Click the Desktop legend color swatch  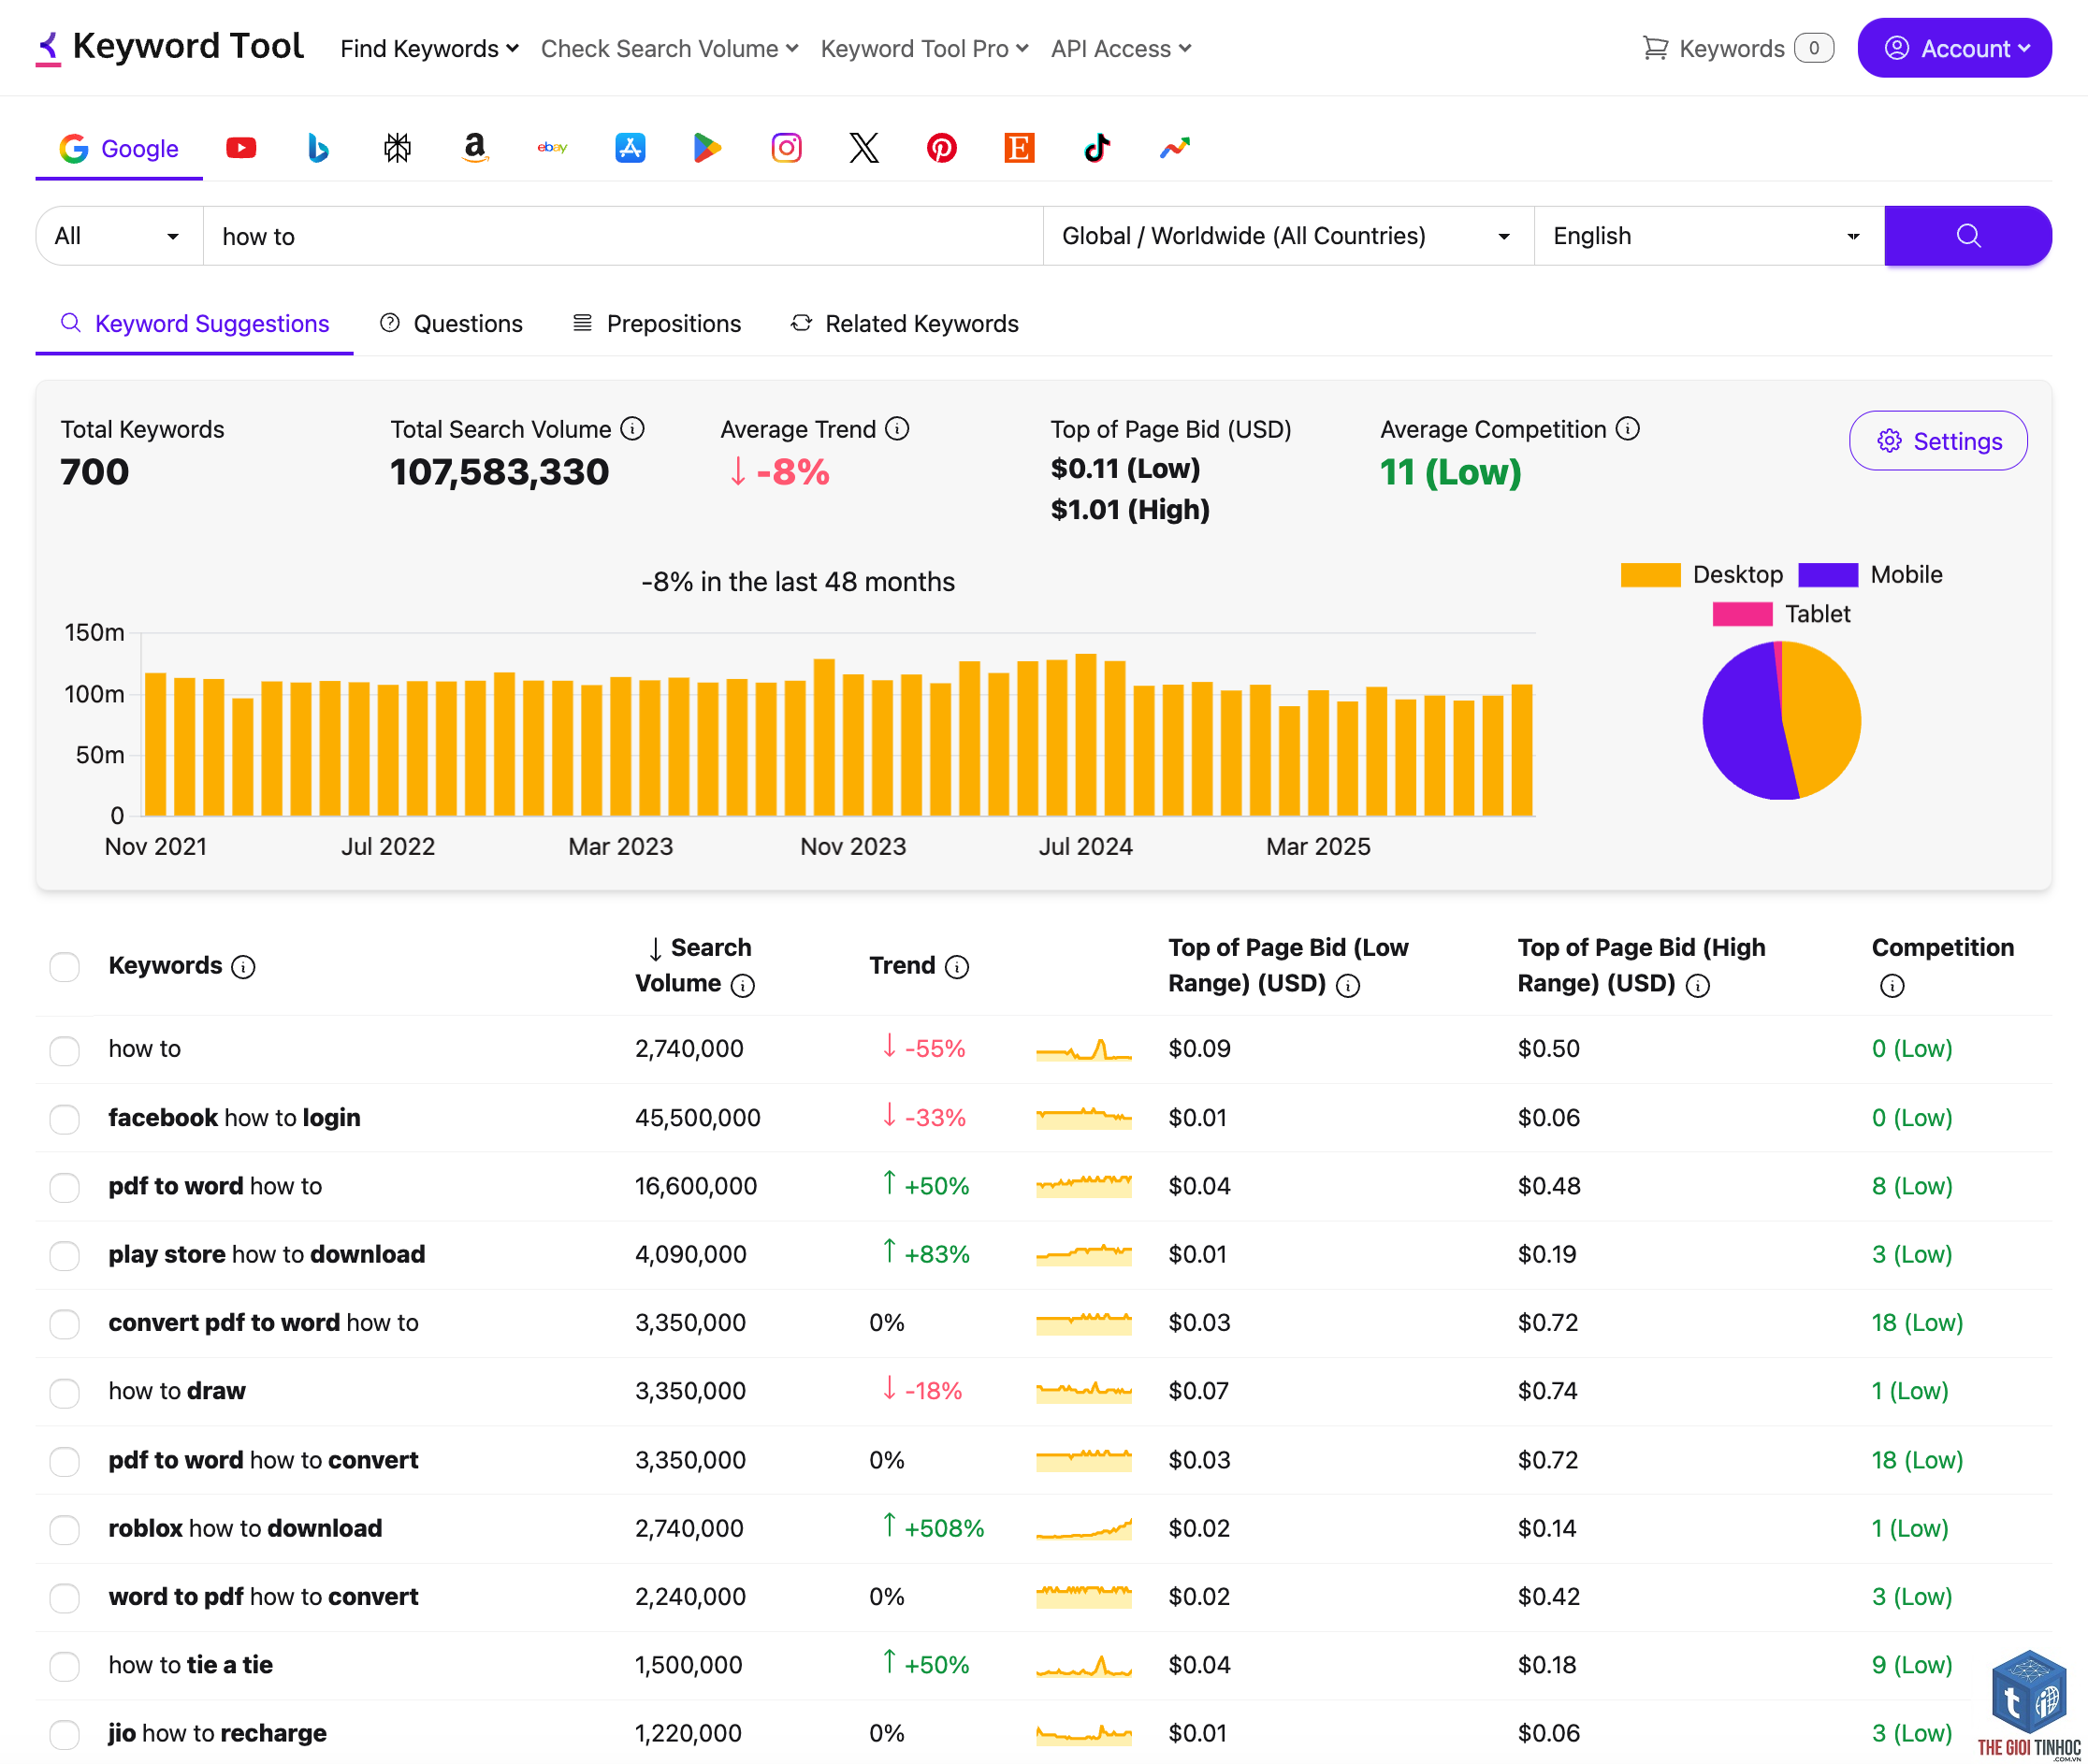(1649, 575)
